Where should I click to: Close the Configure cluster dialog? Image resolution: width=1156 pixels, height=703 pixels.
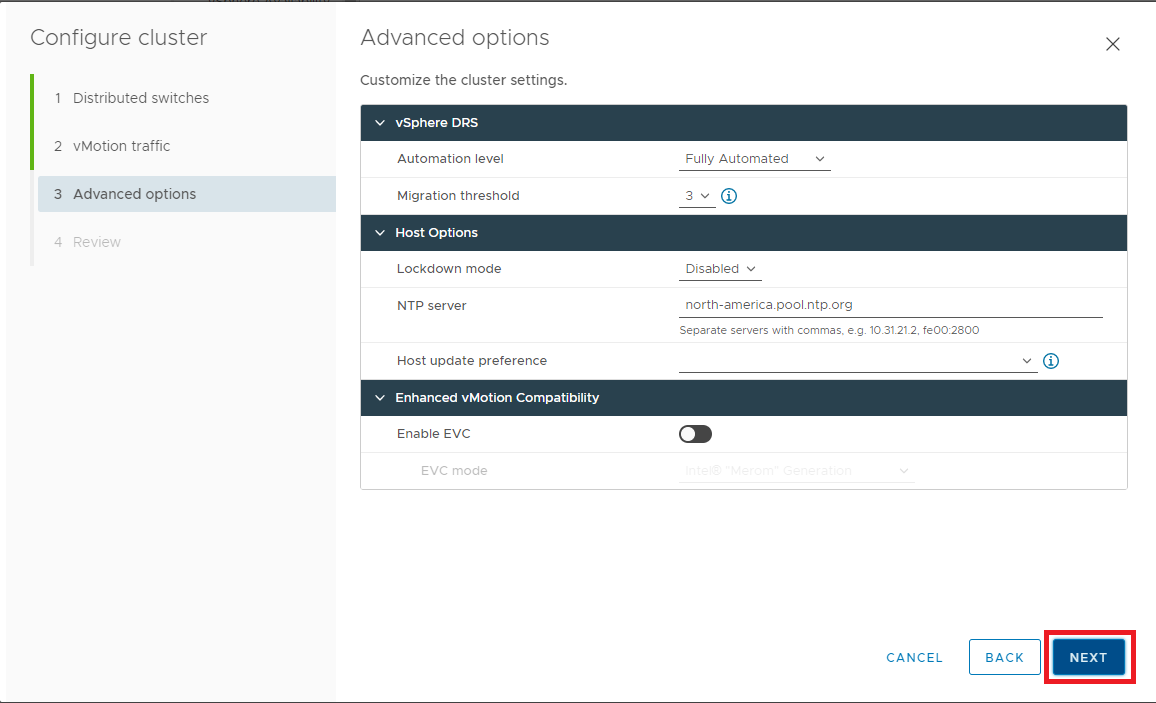pyautogui.click(x=1112, y=44)
